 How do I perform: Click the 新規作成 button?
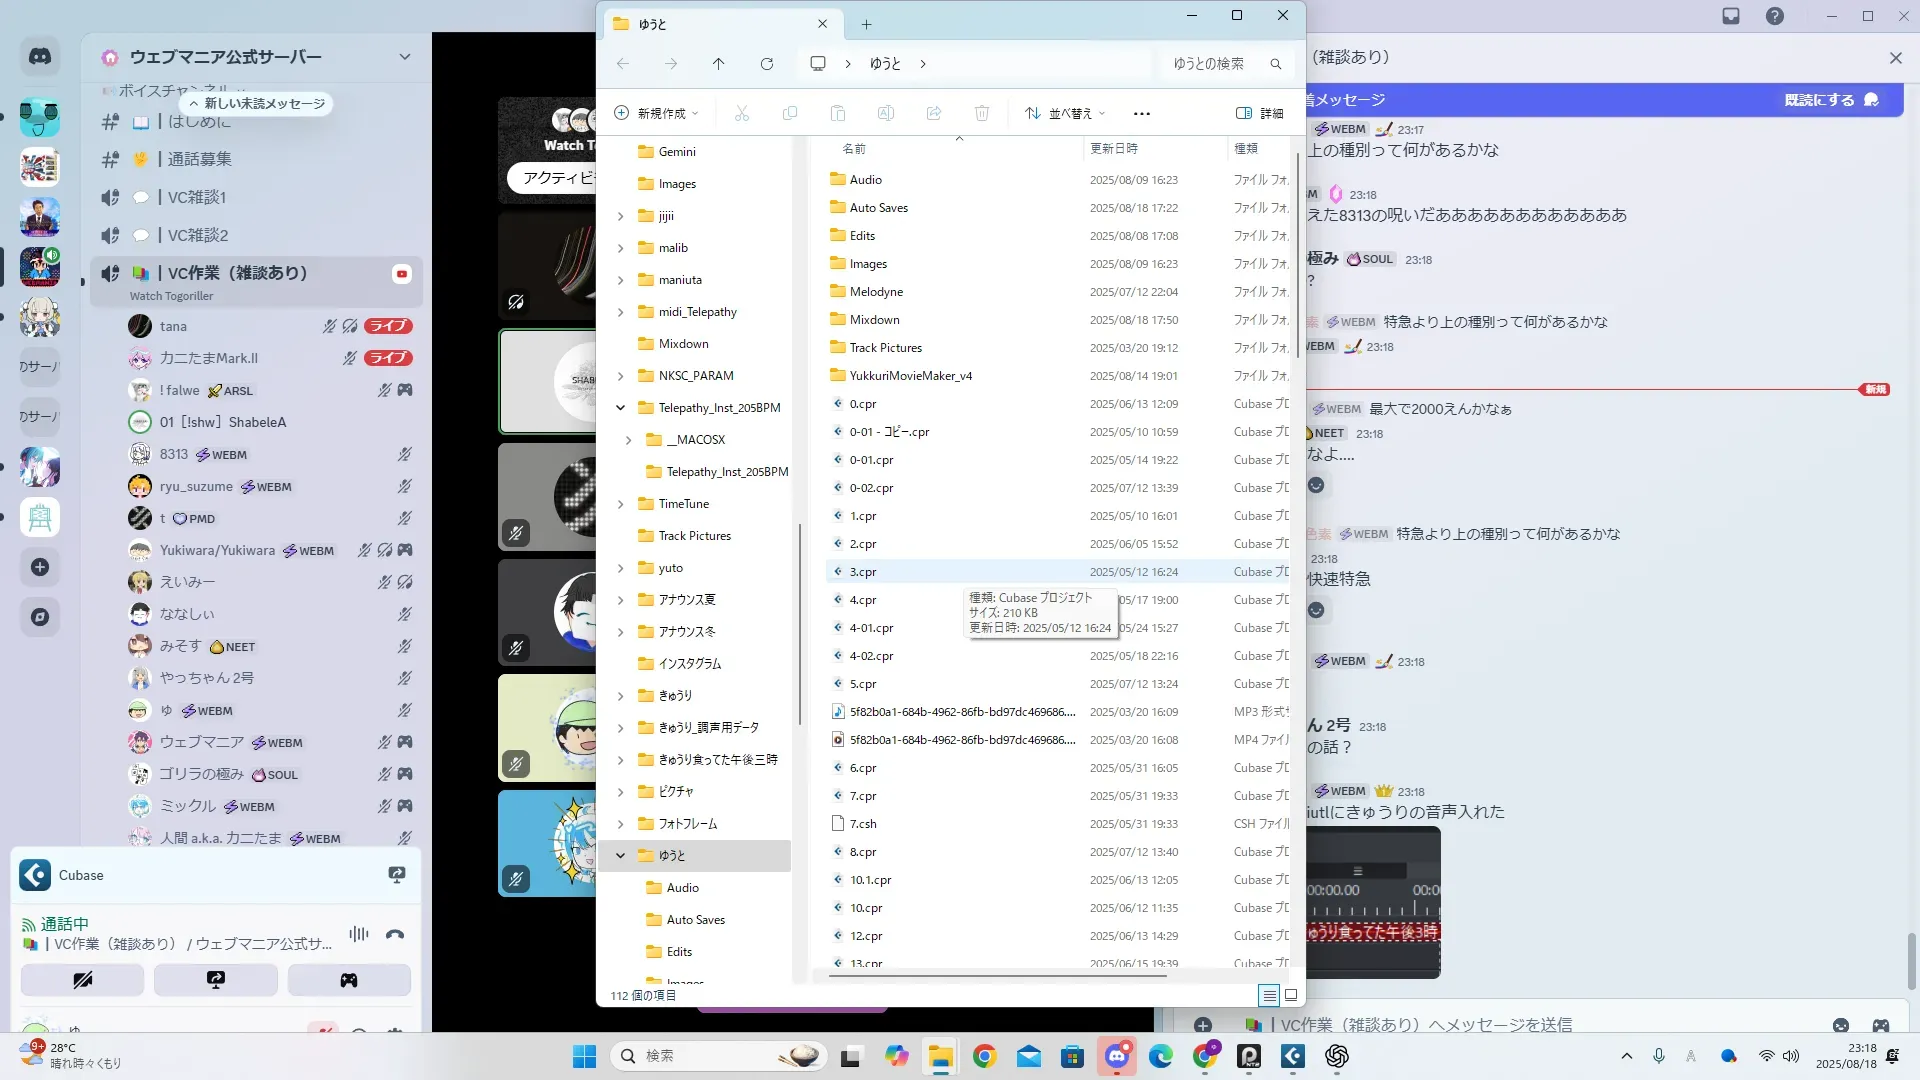click(656, 113)
